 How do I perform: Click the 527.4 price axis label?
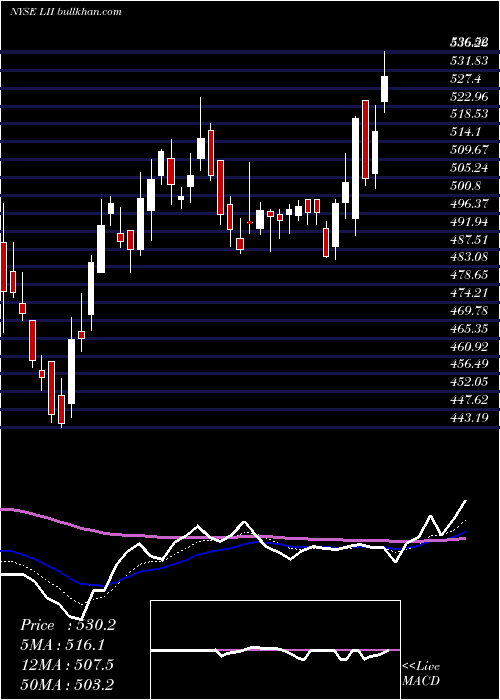point(466,79)
